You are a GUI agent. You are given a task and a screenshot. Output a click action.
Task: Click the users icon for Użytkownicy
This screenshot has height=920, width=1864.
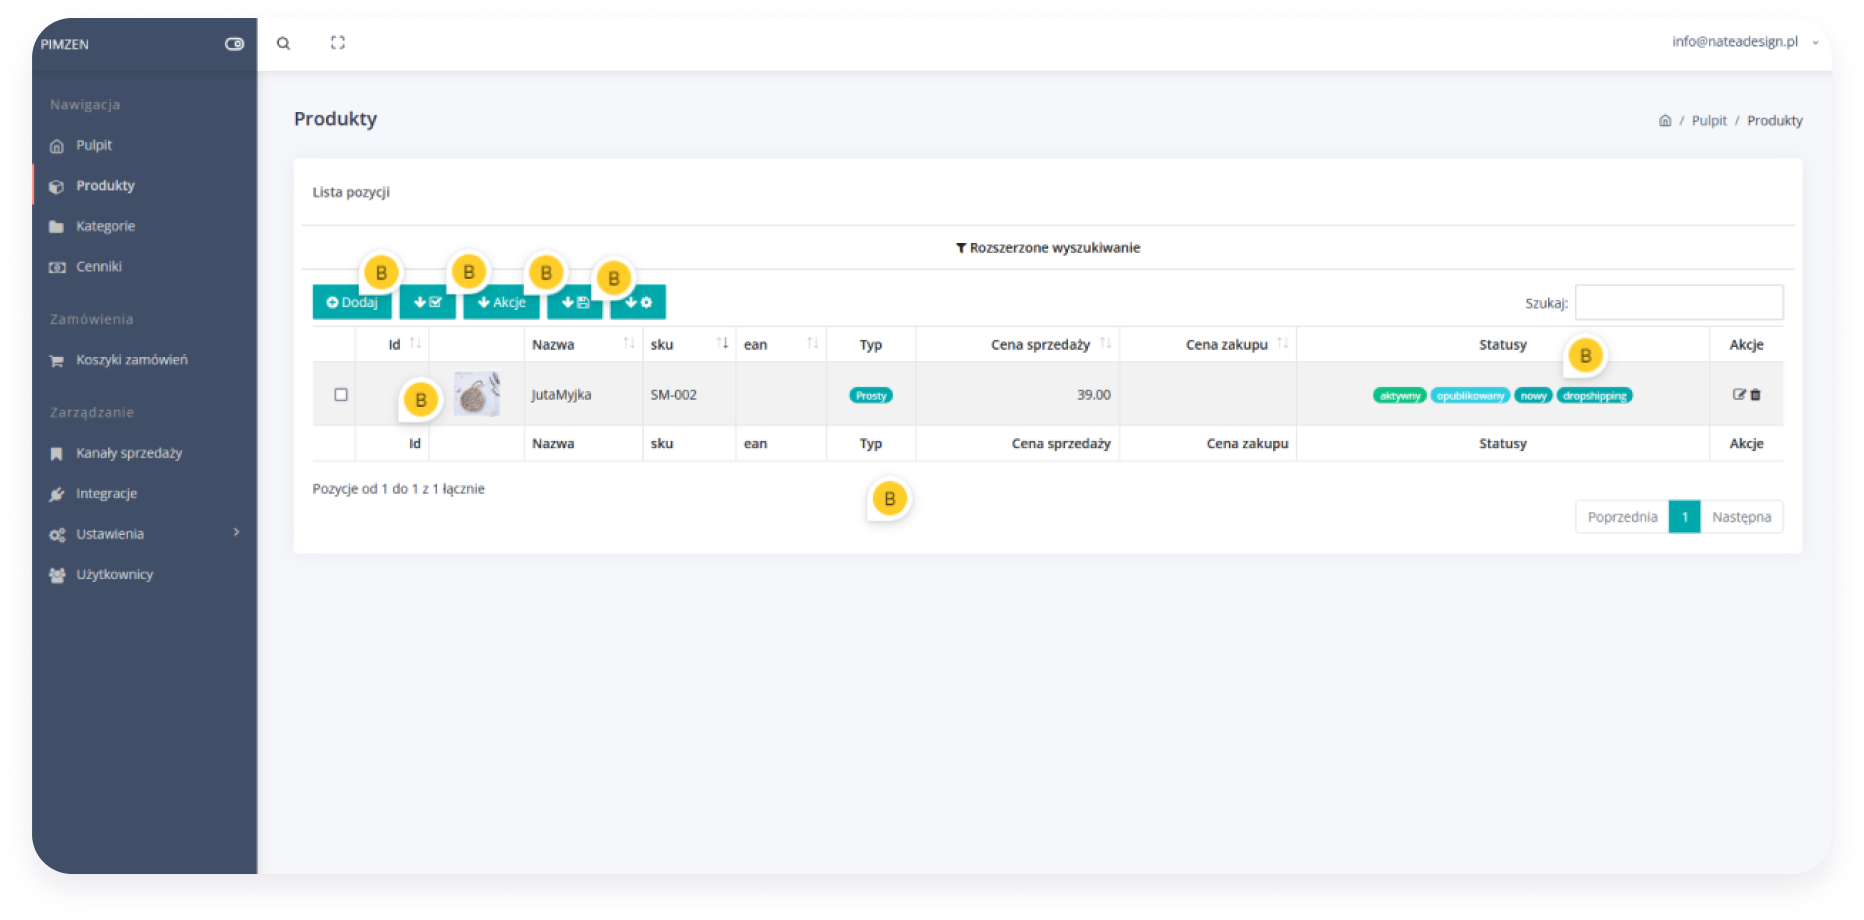tap(57, 575)
